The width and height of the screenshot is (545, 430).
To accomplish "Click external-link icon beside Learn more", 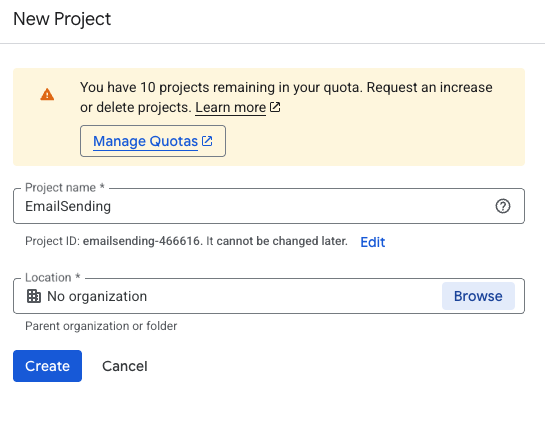I will click(275, 107).
